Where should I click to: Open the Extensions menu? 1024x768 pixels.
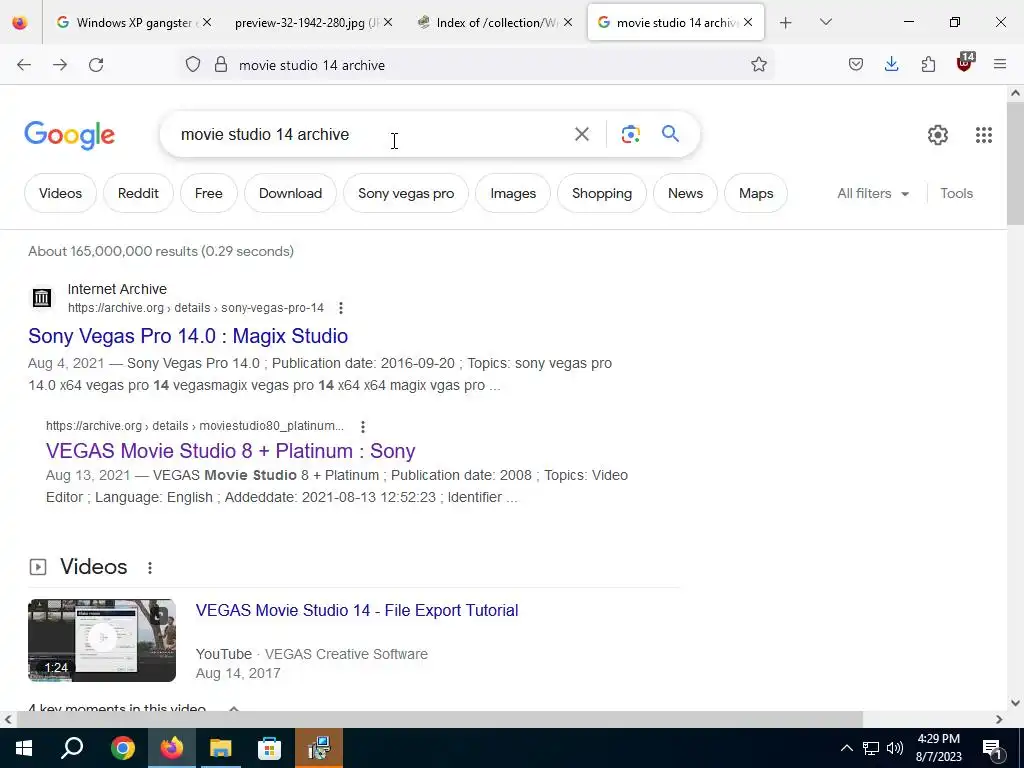[928, 65]
